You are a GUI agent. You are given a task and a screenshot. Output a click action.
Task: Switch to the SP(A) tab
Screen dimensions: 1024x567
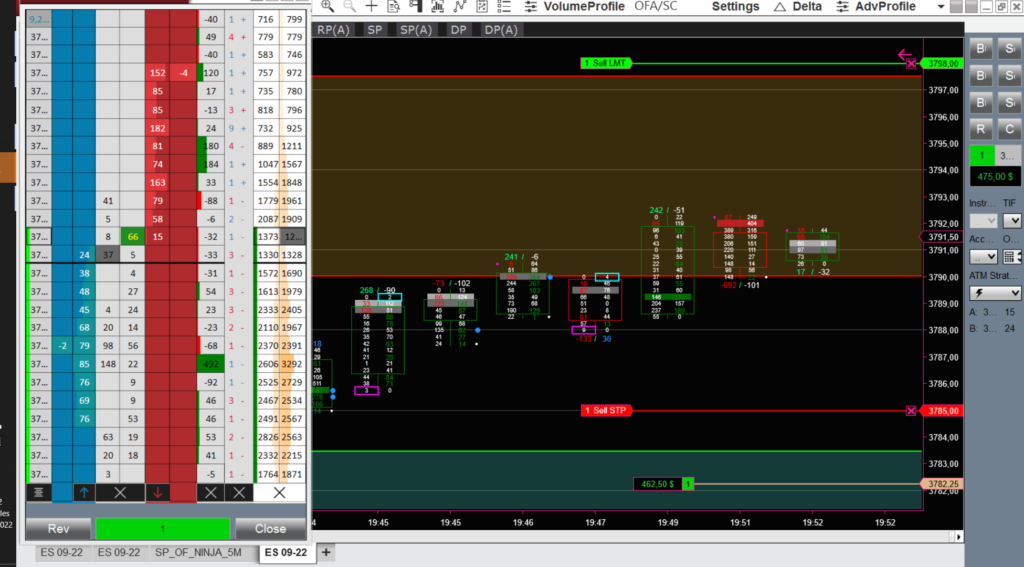(x=416, y=30)
